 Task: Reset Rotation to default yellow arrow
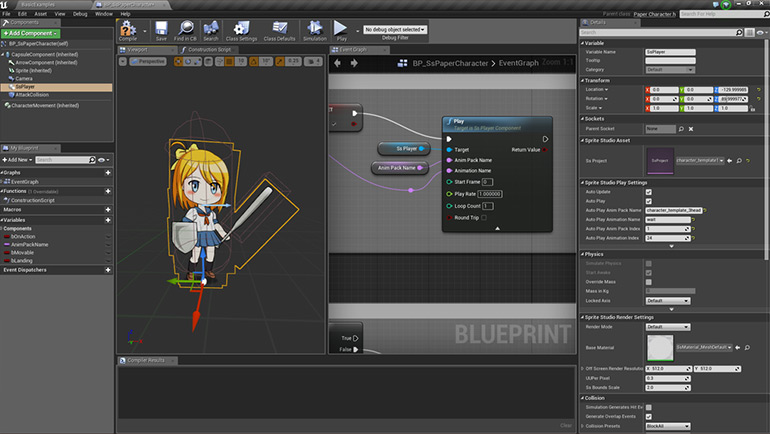pos(758,99)
